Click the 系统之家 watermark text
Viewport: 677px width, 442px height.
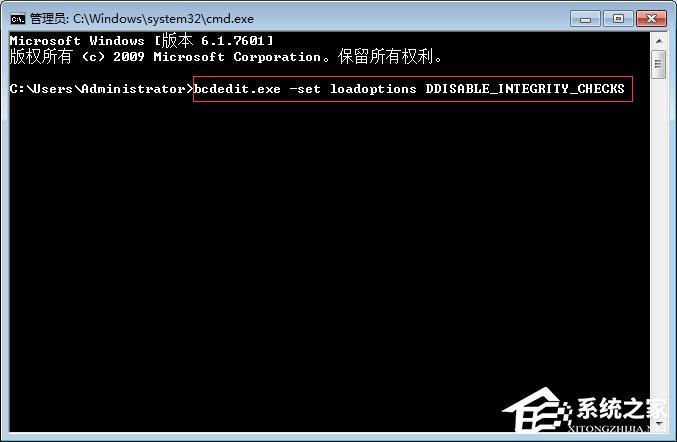click(x=620, y=408)
